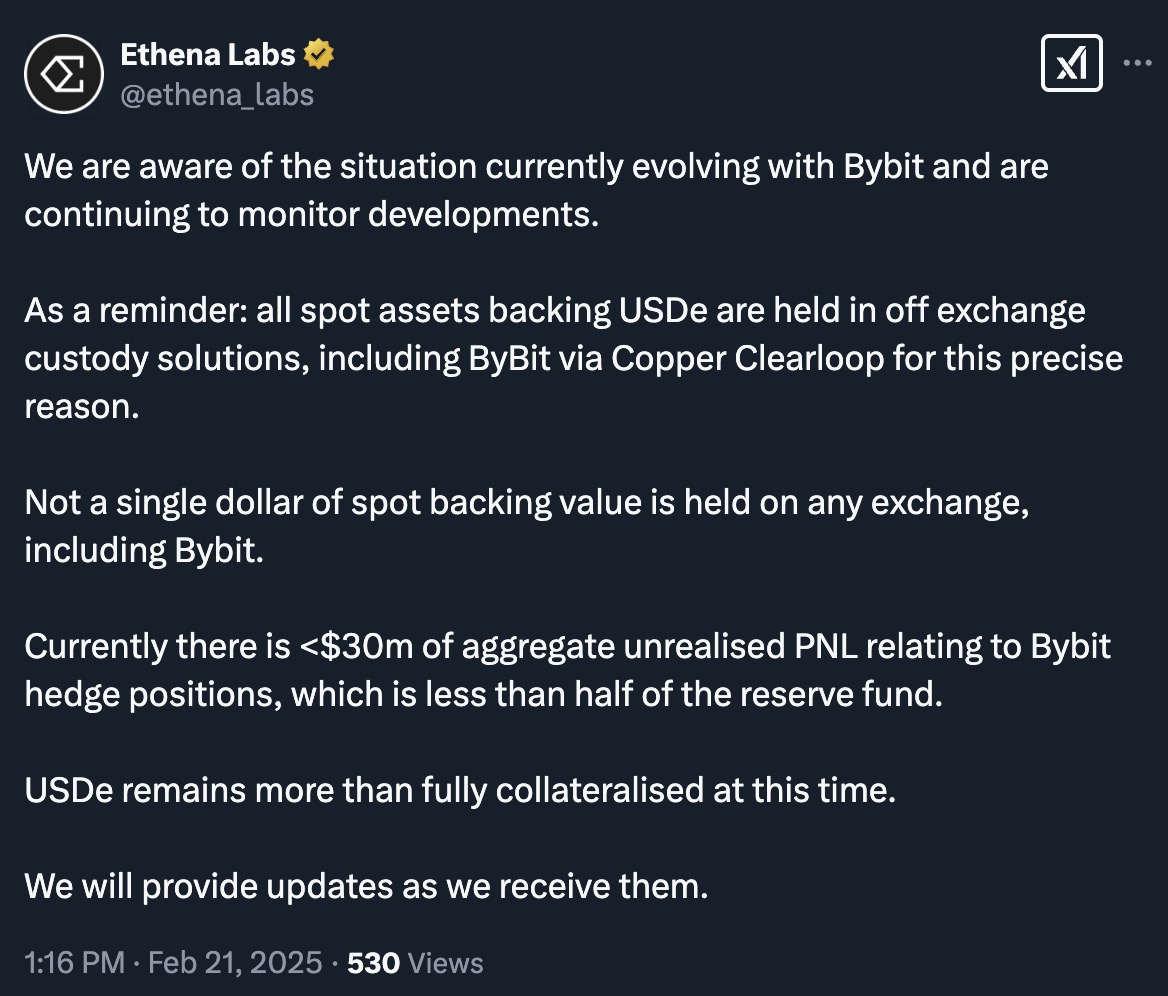Click the @ethena_labs handle
This screenshot has height=996, width=1168.
tap(217, 94)
